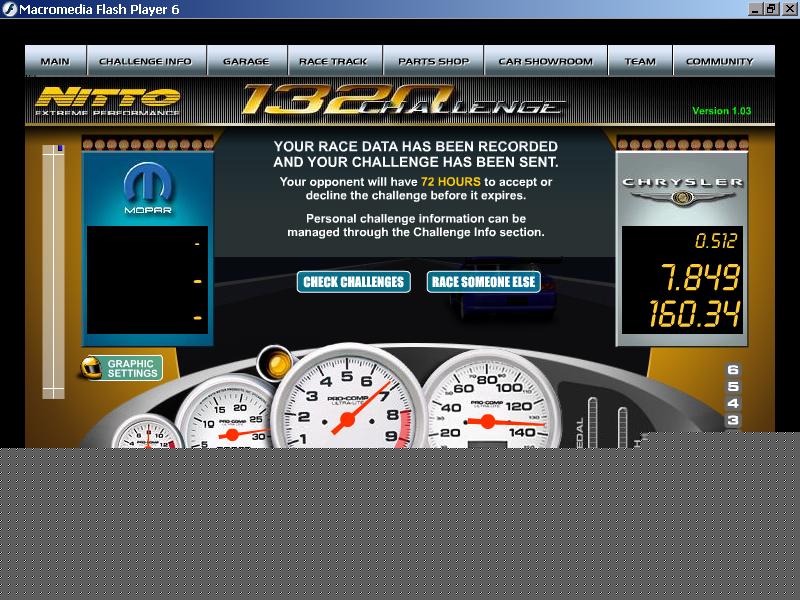This screenshot has height=600, width=800.
Task: Click the yellow shift light indicator
Action: tap(276, 363)
